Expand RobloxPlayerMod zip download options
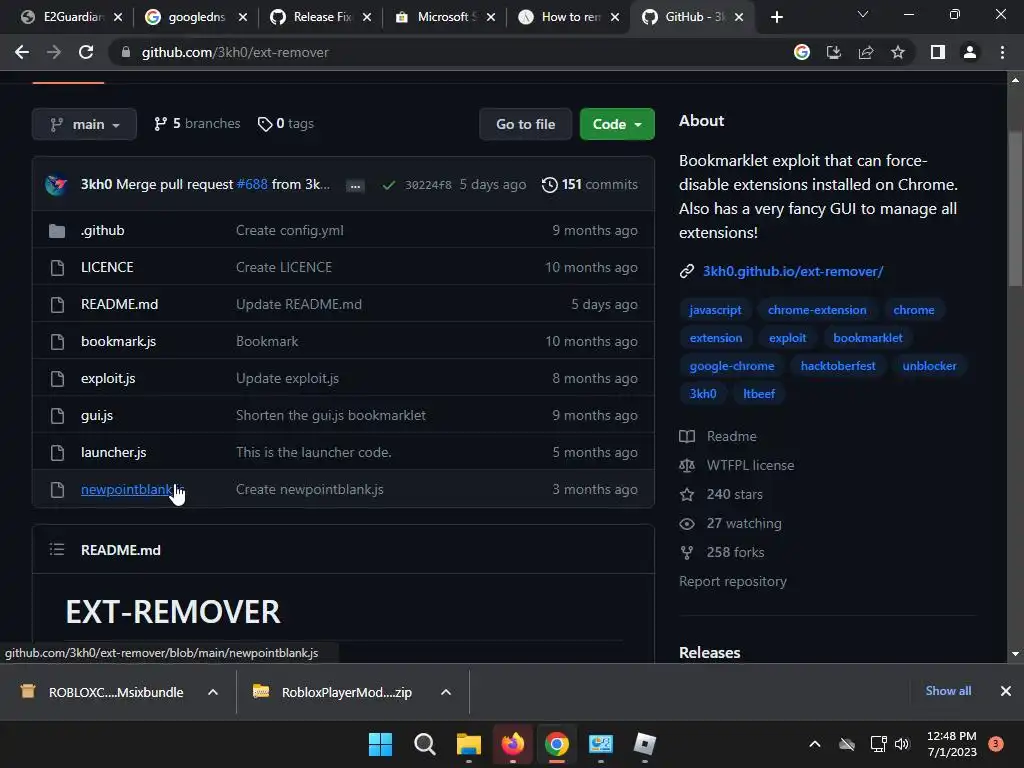Image resolution: width=1024 pixels, height=768 pixels. pyautogui.click(x=446, y=692)
